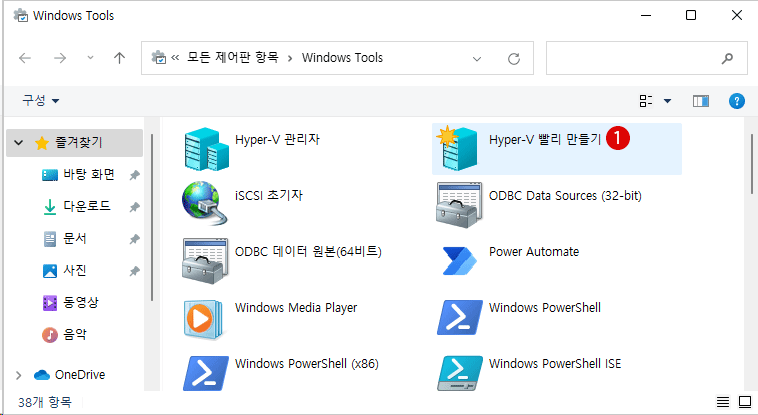Screen dimensions: 758x415
Task: Select 바탕 화면 in the navigation pane
Action: 89,174
